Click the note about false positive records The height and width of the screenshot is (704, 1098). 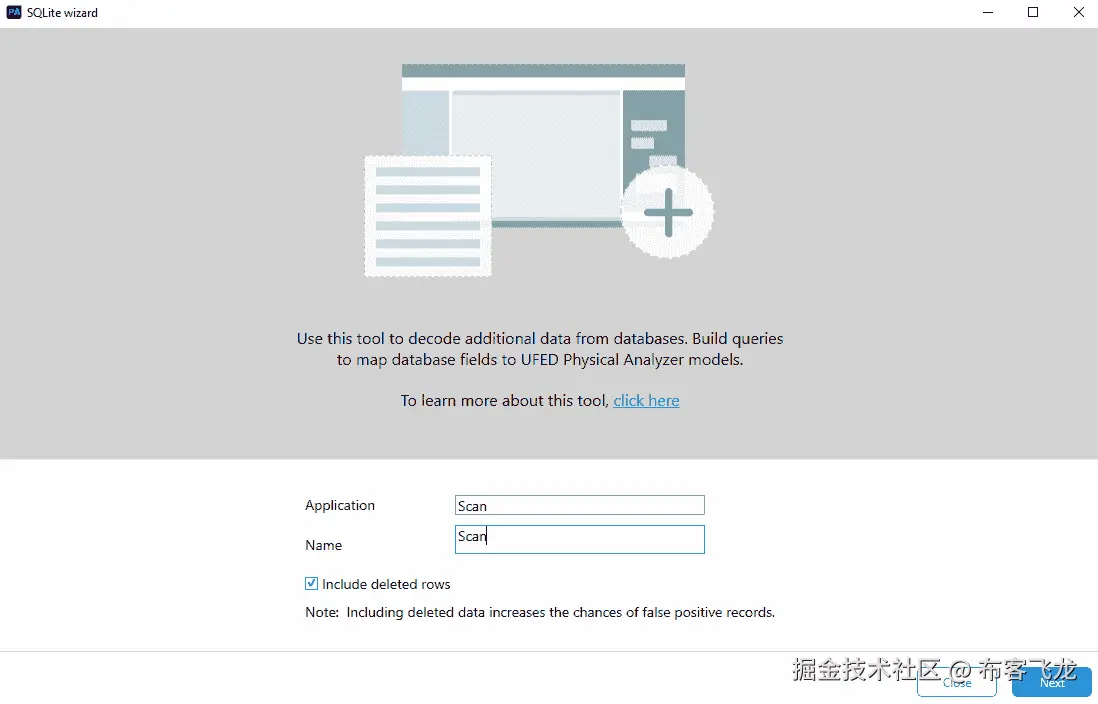(540, 612)
